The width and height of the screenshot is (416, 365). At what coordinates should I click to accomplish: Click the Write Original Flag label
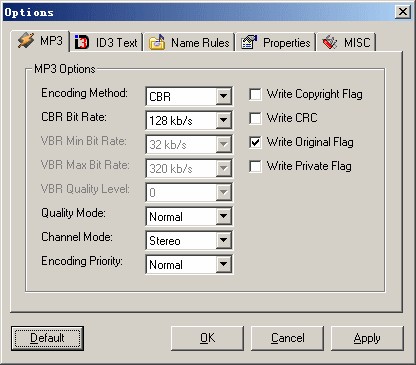pyautogui.click(x=310, y=142)
